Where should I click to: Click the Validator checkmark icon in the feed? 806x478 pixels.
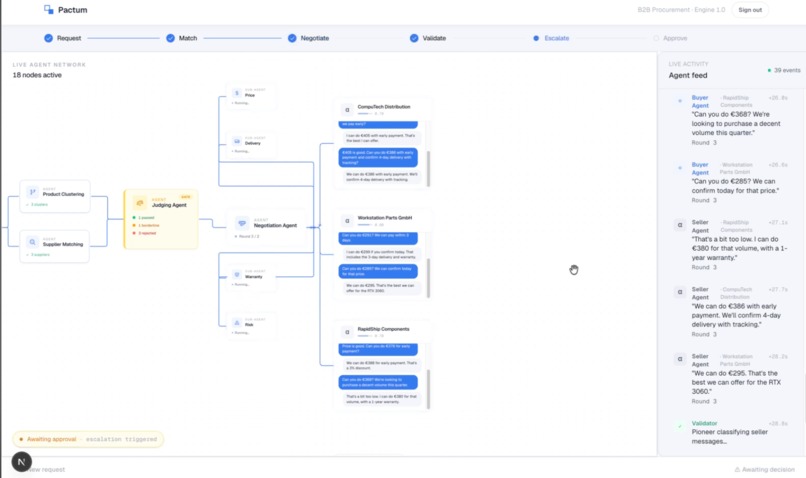(x=680, y=426)
